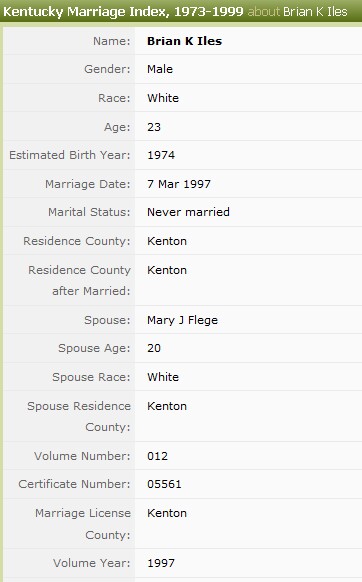Screen dimensions: 362x582
Task: Click the Estimated Birth Year 1974
Action: 161,155
